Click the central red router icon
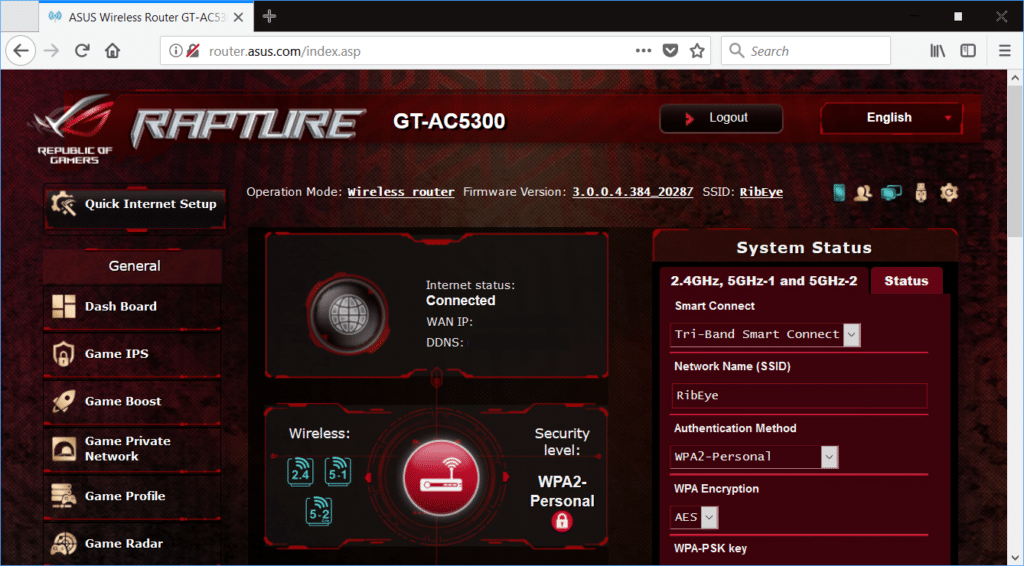Viewport: 1024px width, 566px height. click(x=441, y=477)
